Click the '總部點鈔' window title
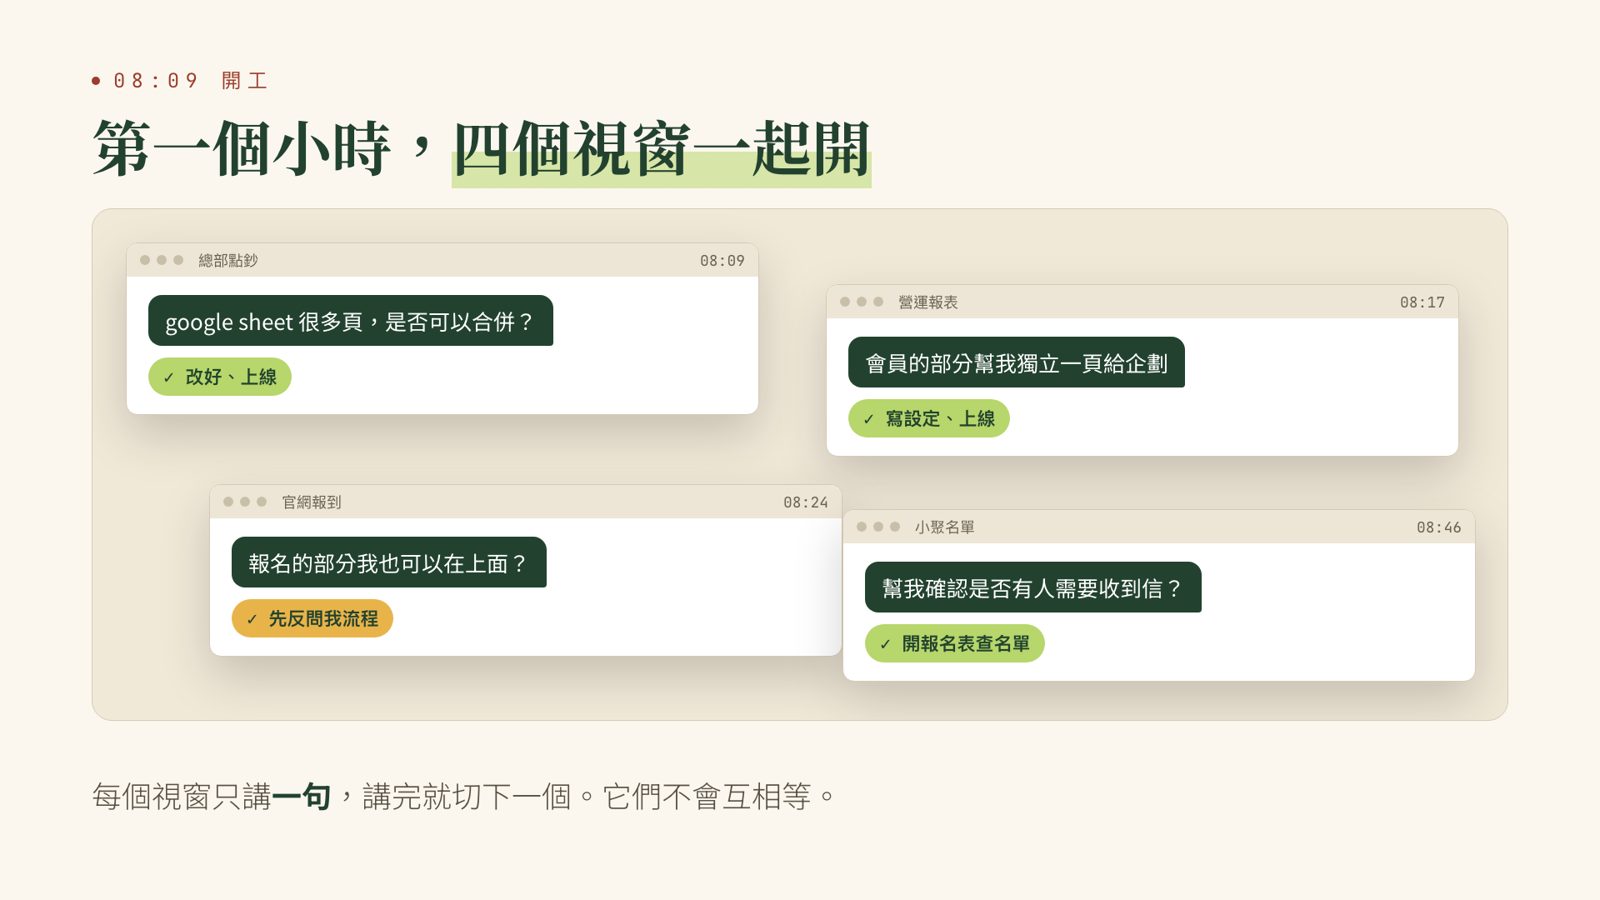The width and height of the screenshot is (1600, 900). 228,261
